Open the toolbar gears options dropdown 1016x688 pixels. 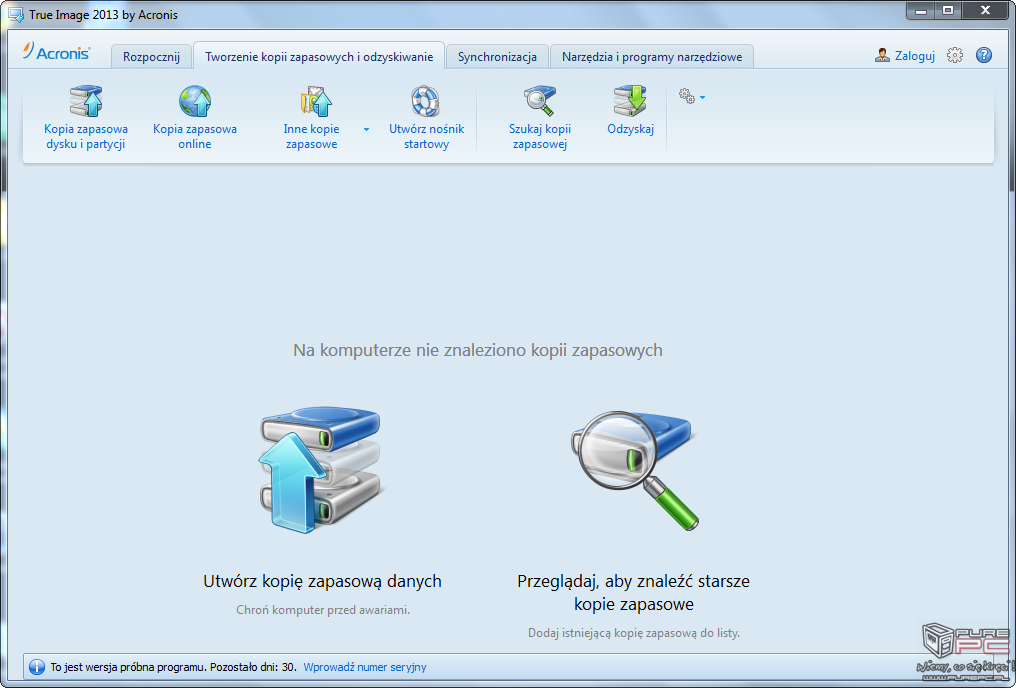[692, 97]
